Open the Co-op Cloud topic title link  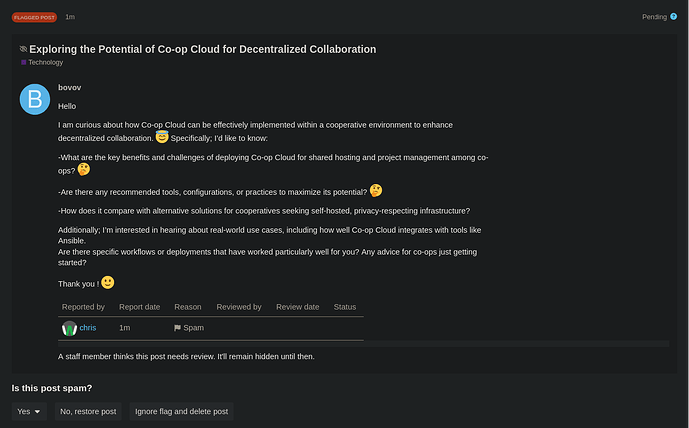click(202, 49)
